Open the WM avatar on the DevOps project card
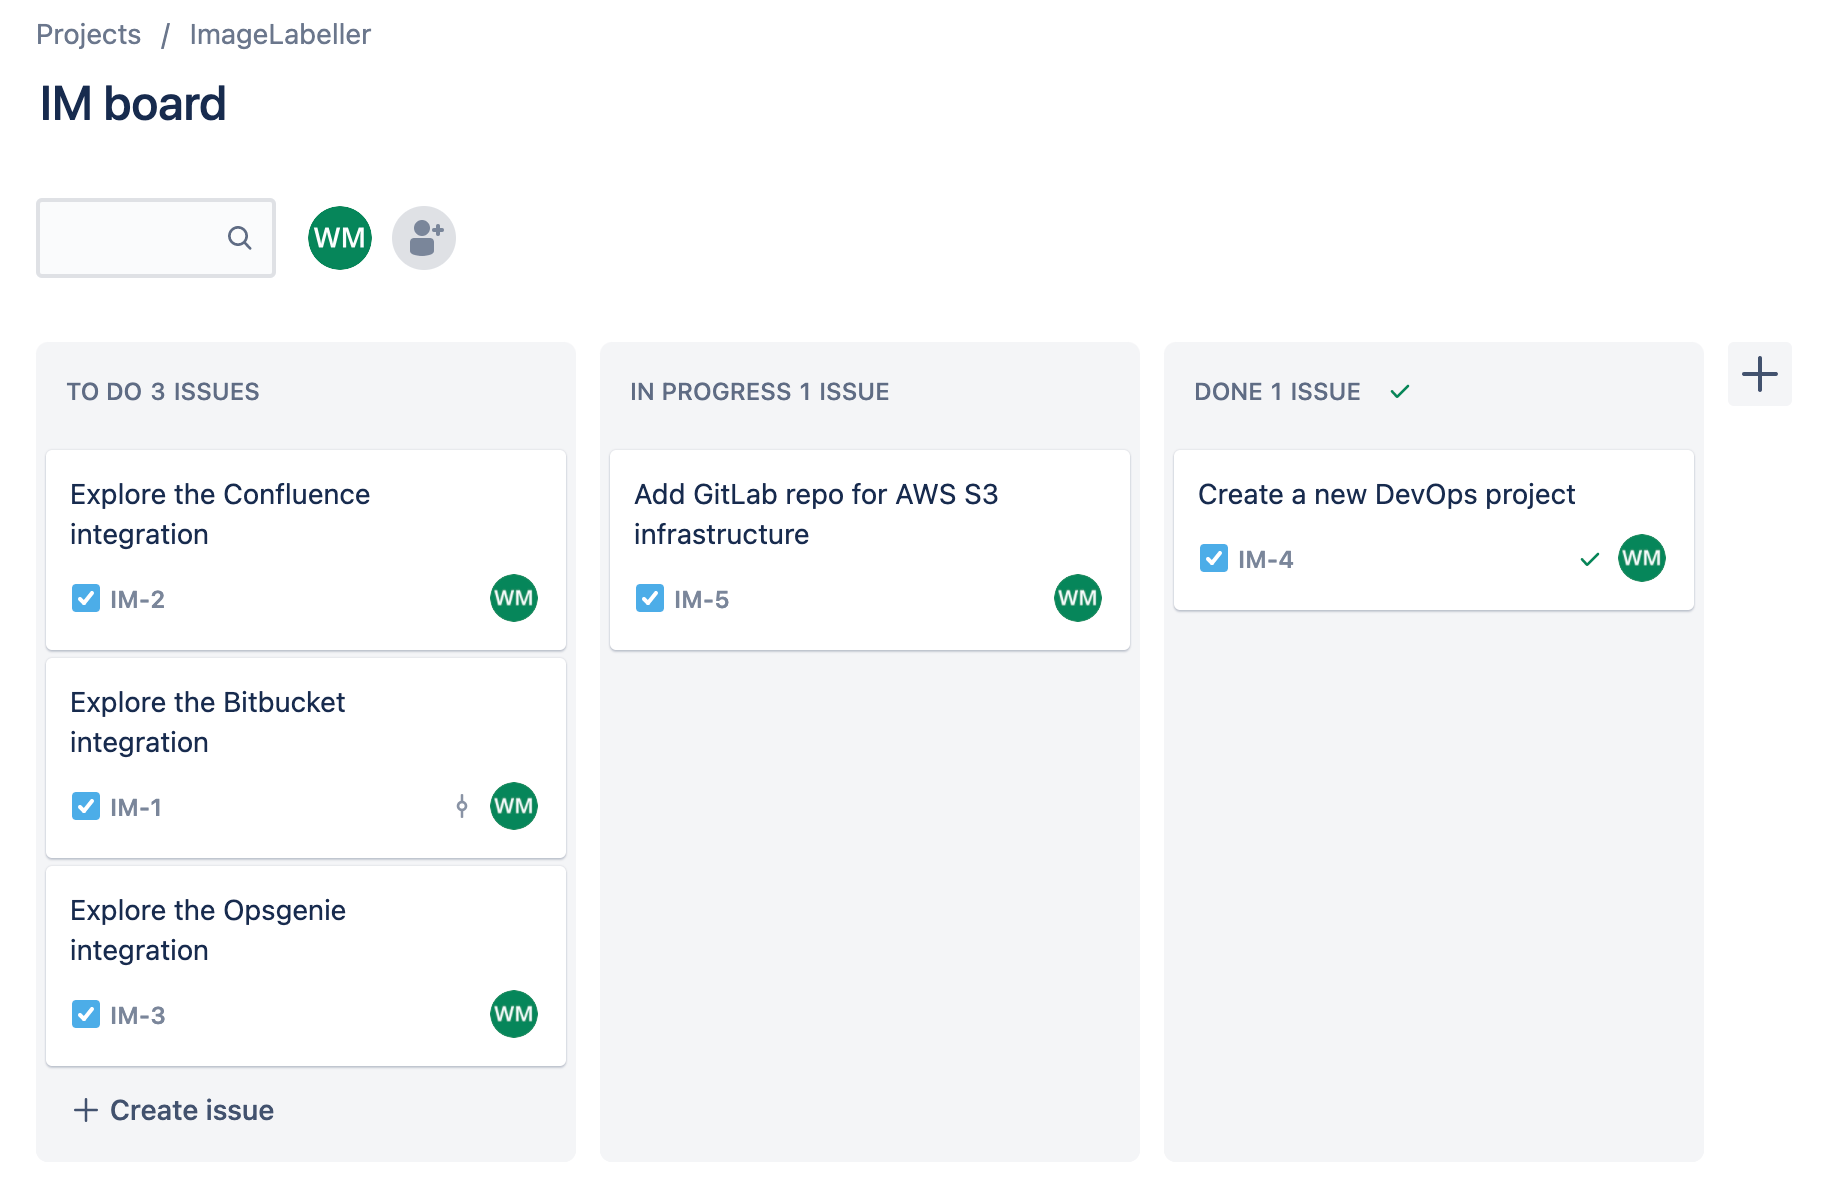The image size is (1830, 1188). pos(1641,558)
